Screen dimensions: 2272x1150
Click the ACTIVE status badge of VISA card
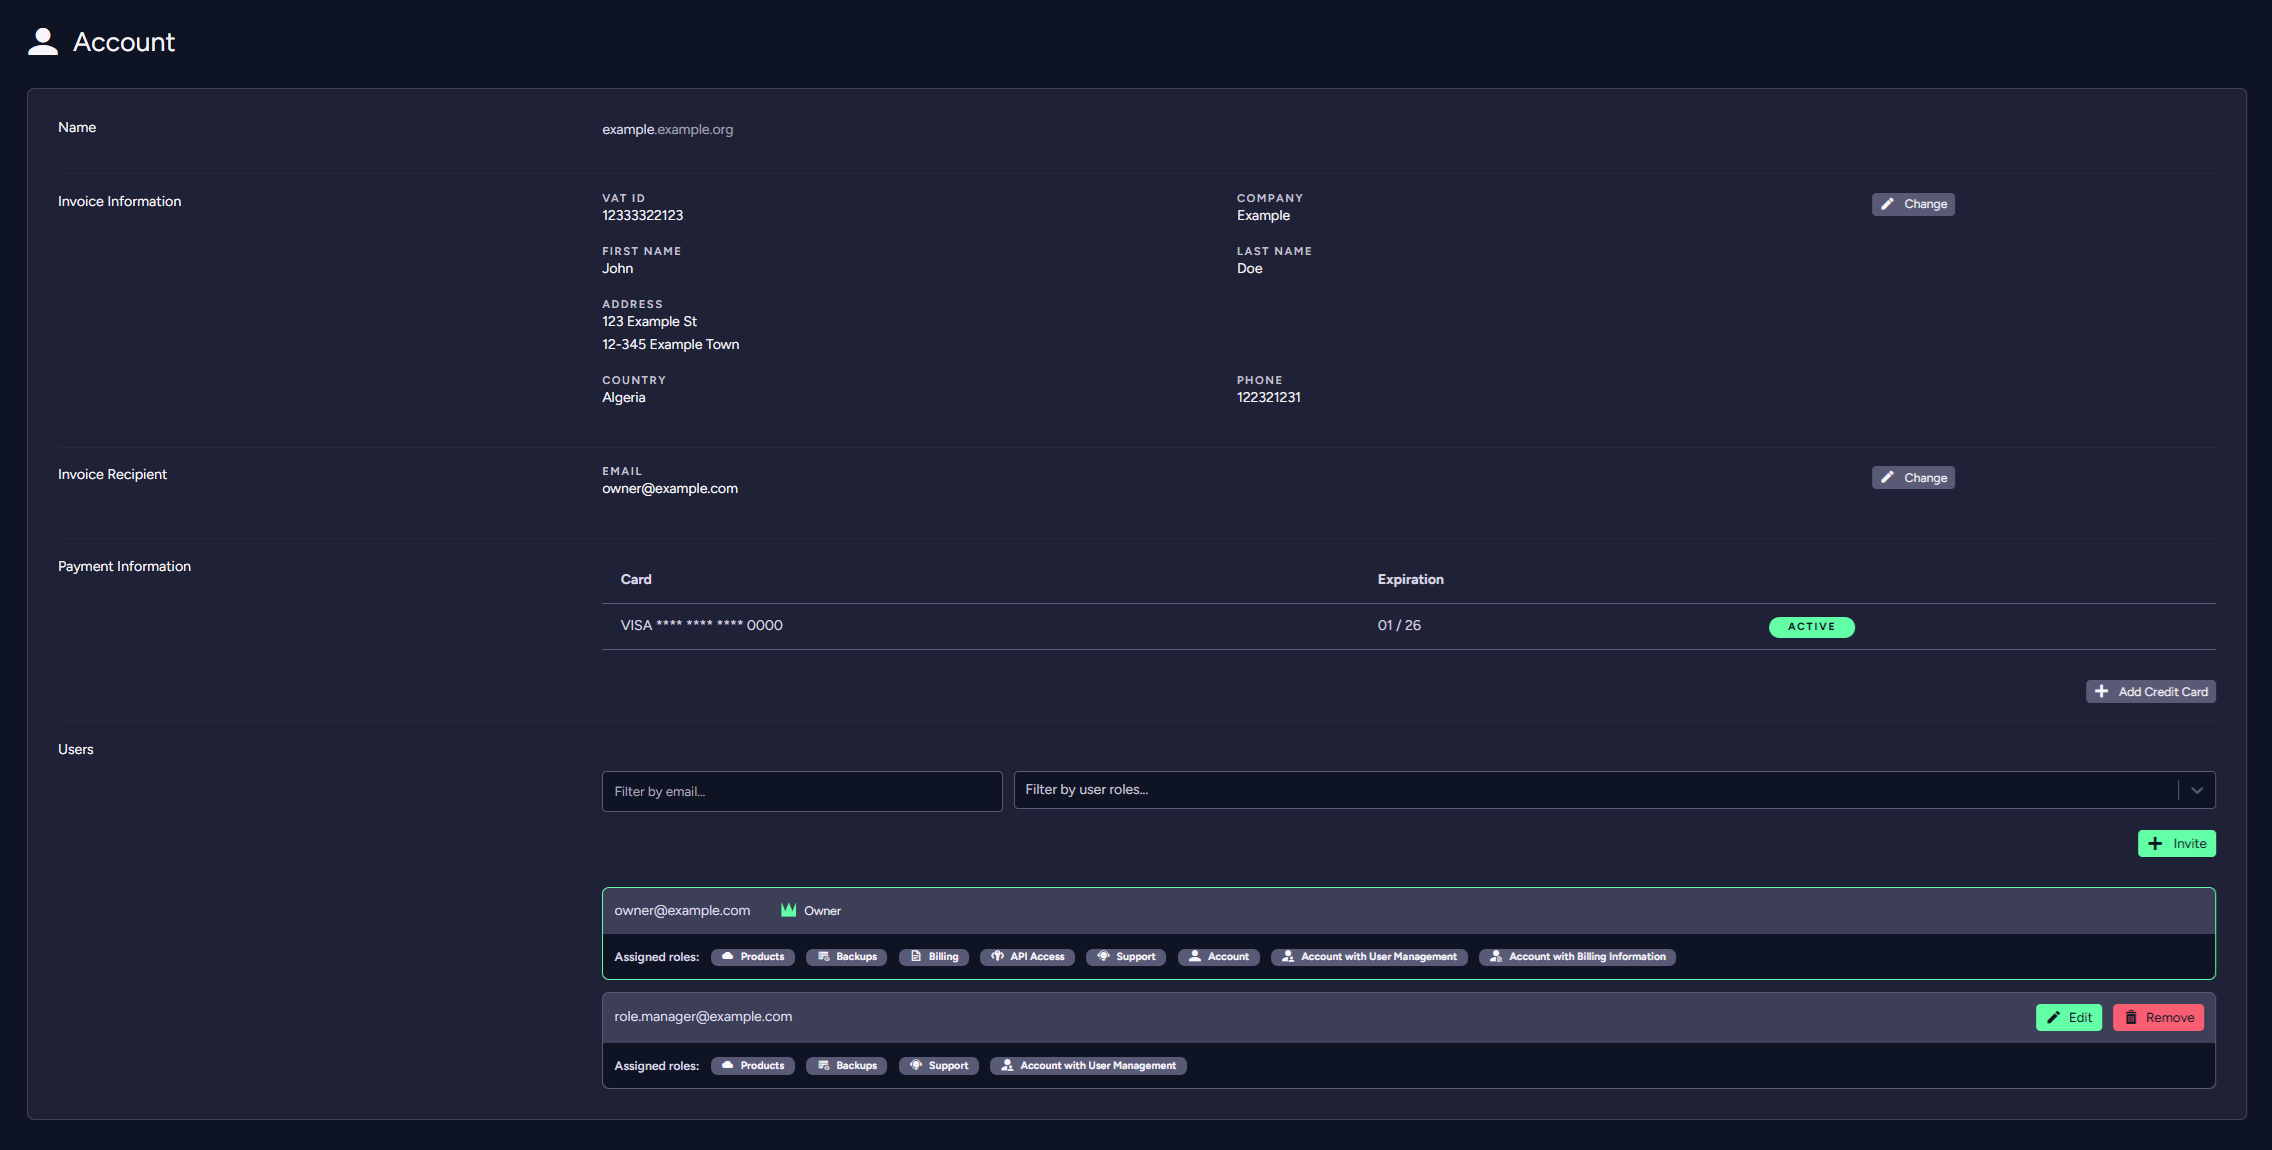click(x=1811, y=627)
